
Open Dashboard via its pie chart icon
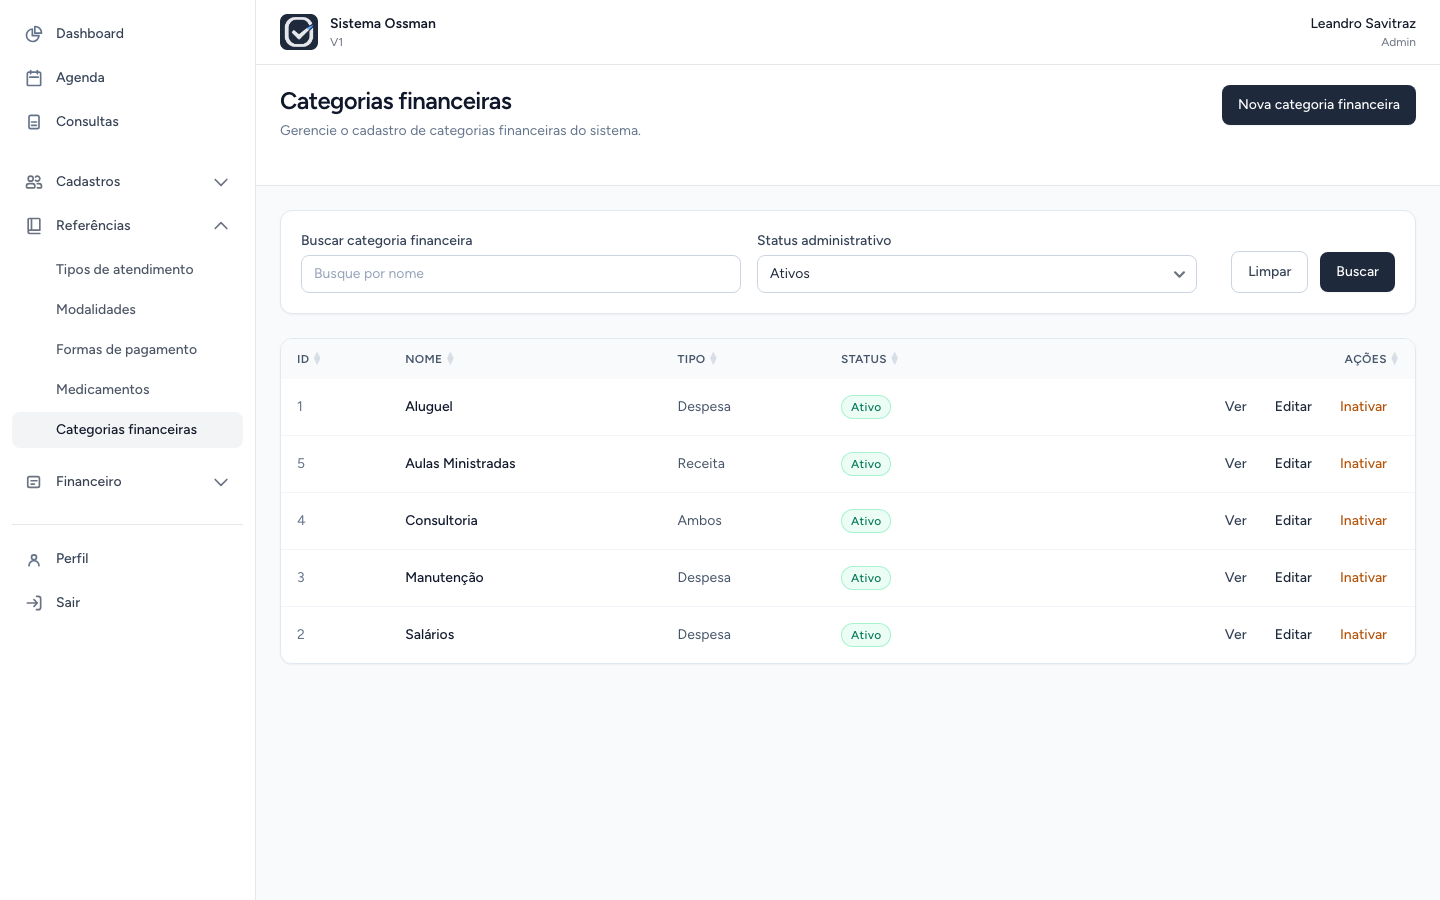[x=34, y=34]
